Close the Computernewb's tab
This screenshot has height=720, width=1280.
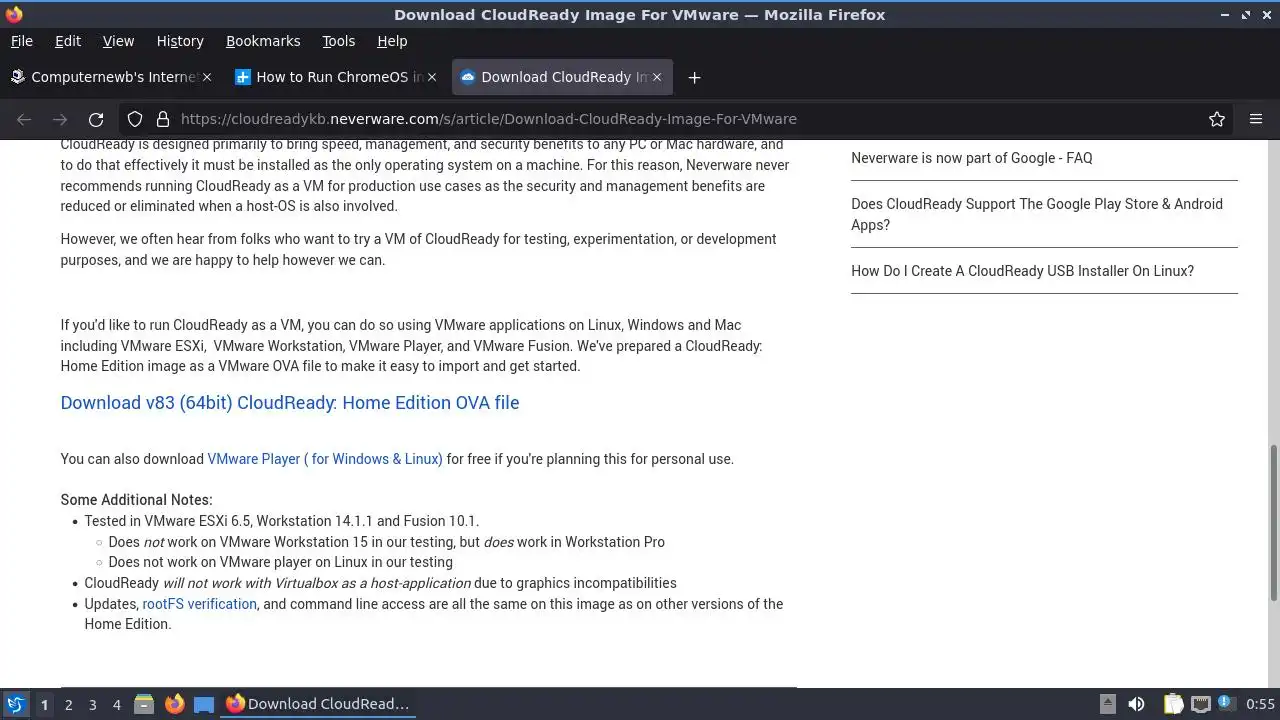click(207, 77)
